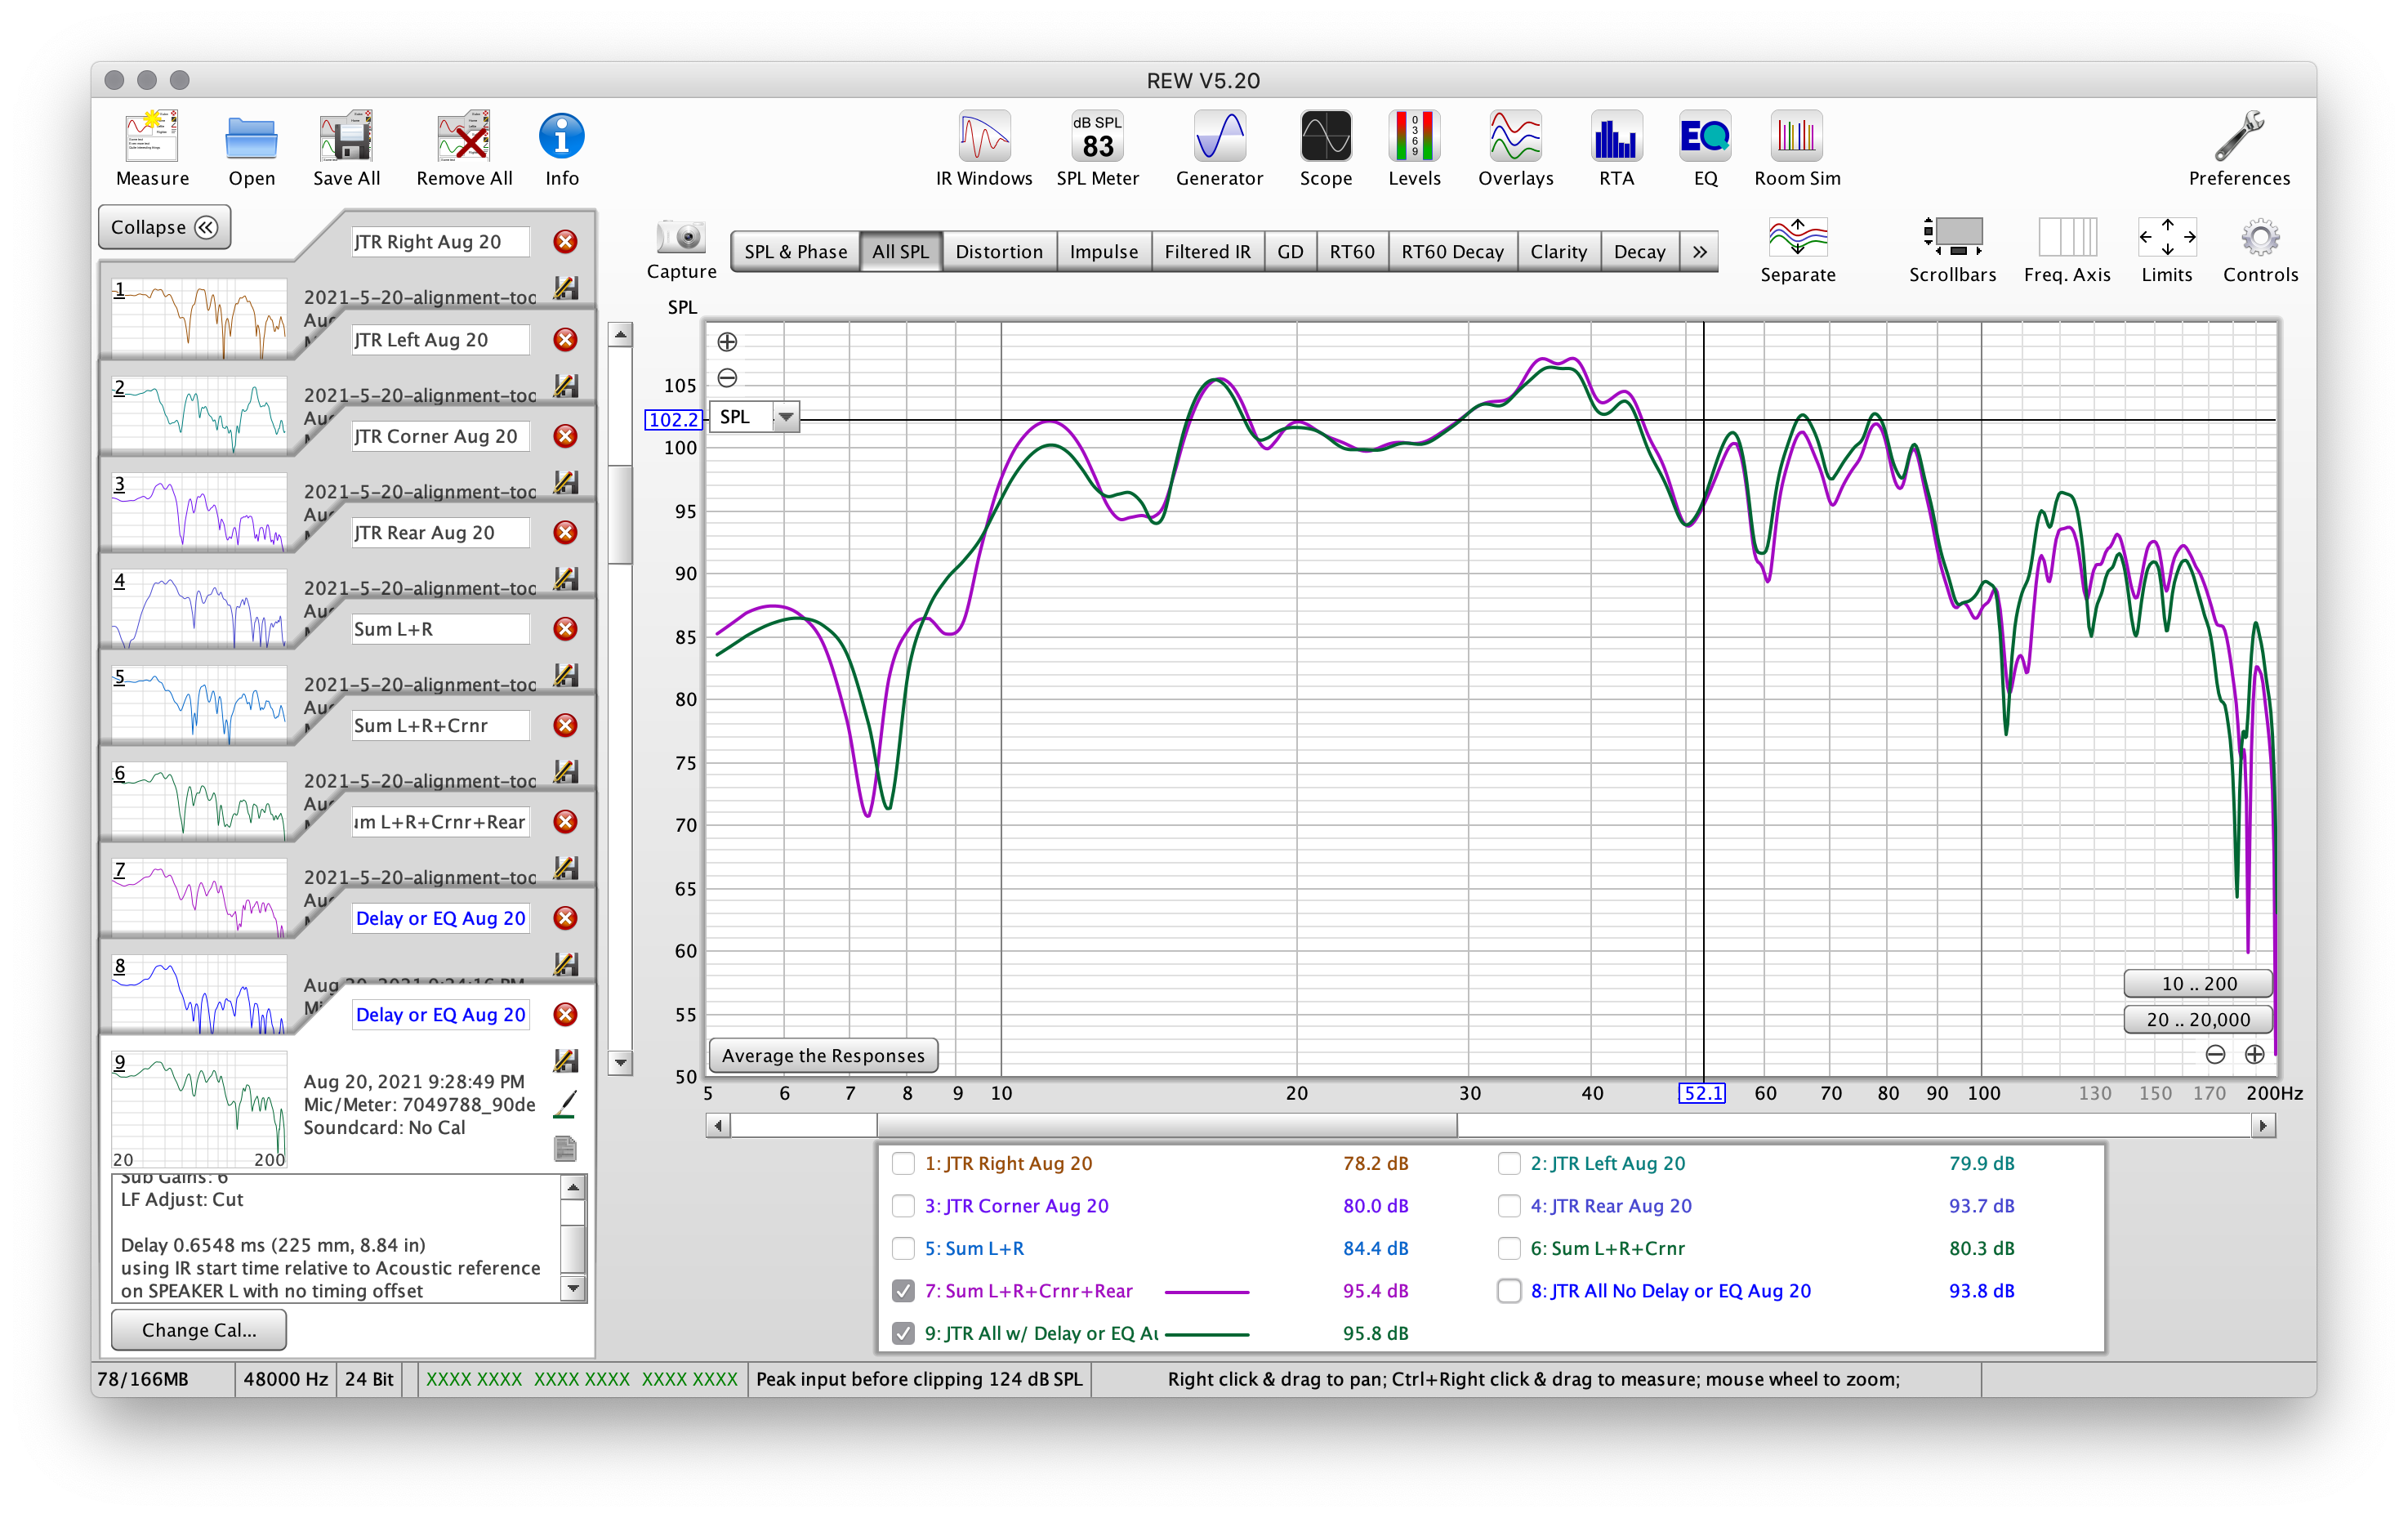
Task: Click the 102.2 SPL cursor value box
Action: [673, 419]
